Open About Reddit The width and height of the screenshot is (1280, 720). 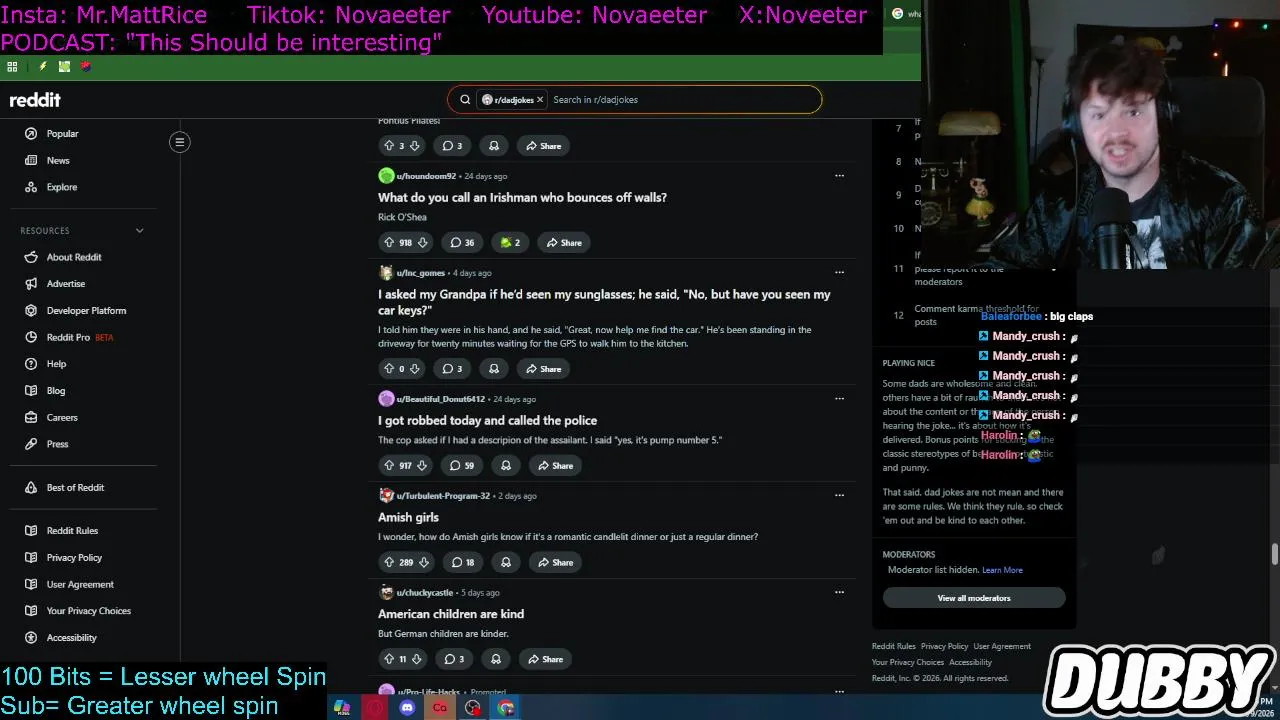pos(74,257)
